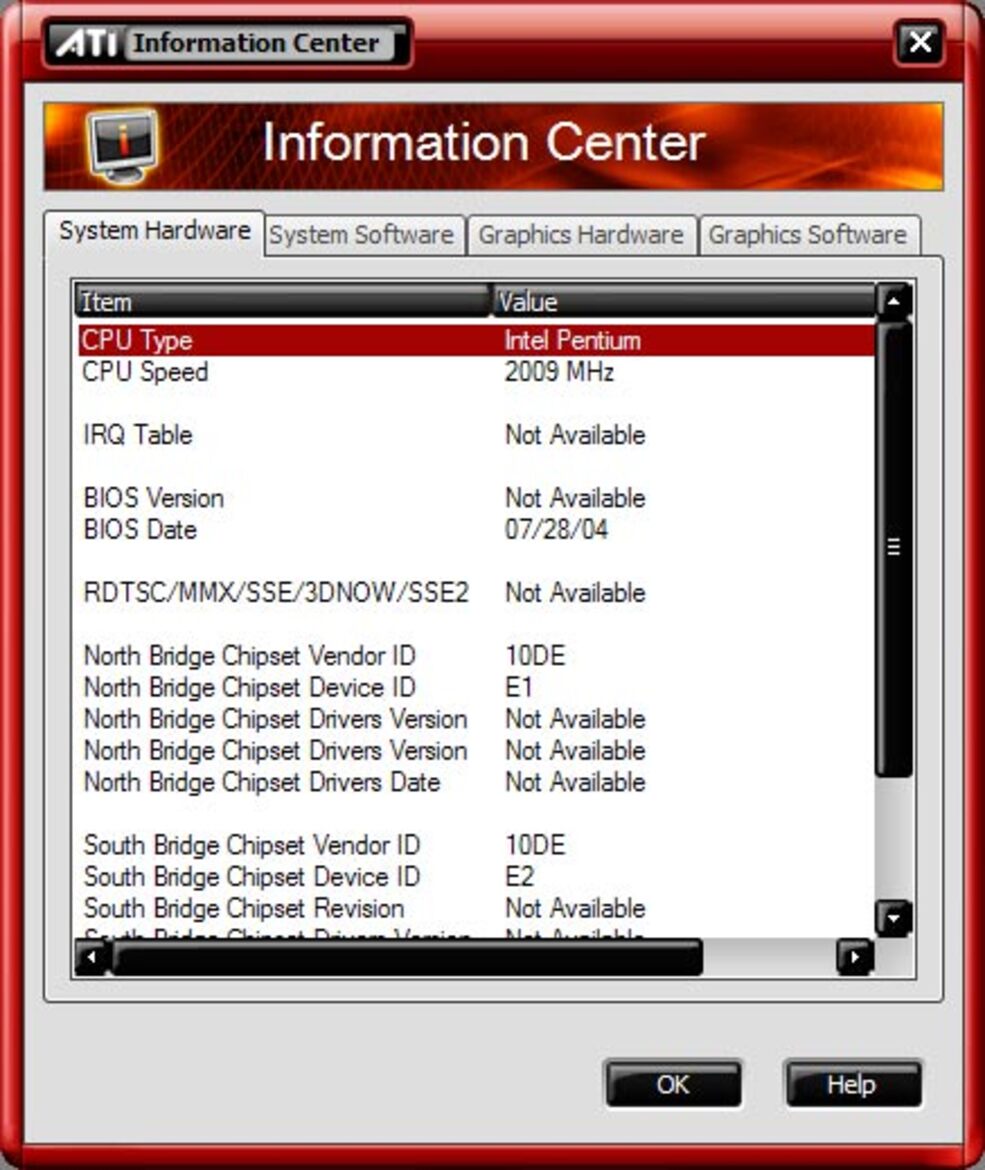
Task: Click the vertical scrollbar thumb
Action: (894, 548)
